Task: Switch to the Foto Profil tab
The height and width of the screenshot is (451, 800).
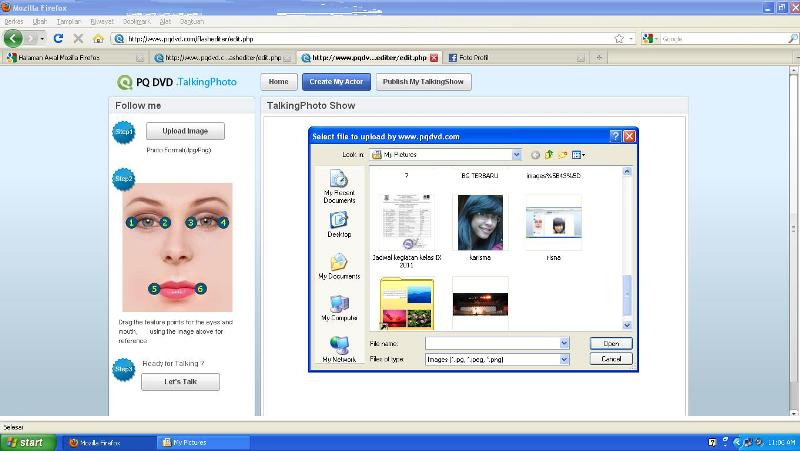Action: pos(472,58)
